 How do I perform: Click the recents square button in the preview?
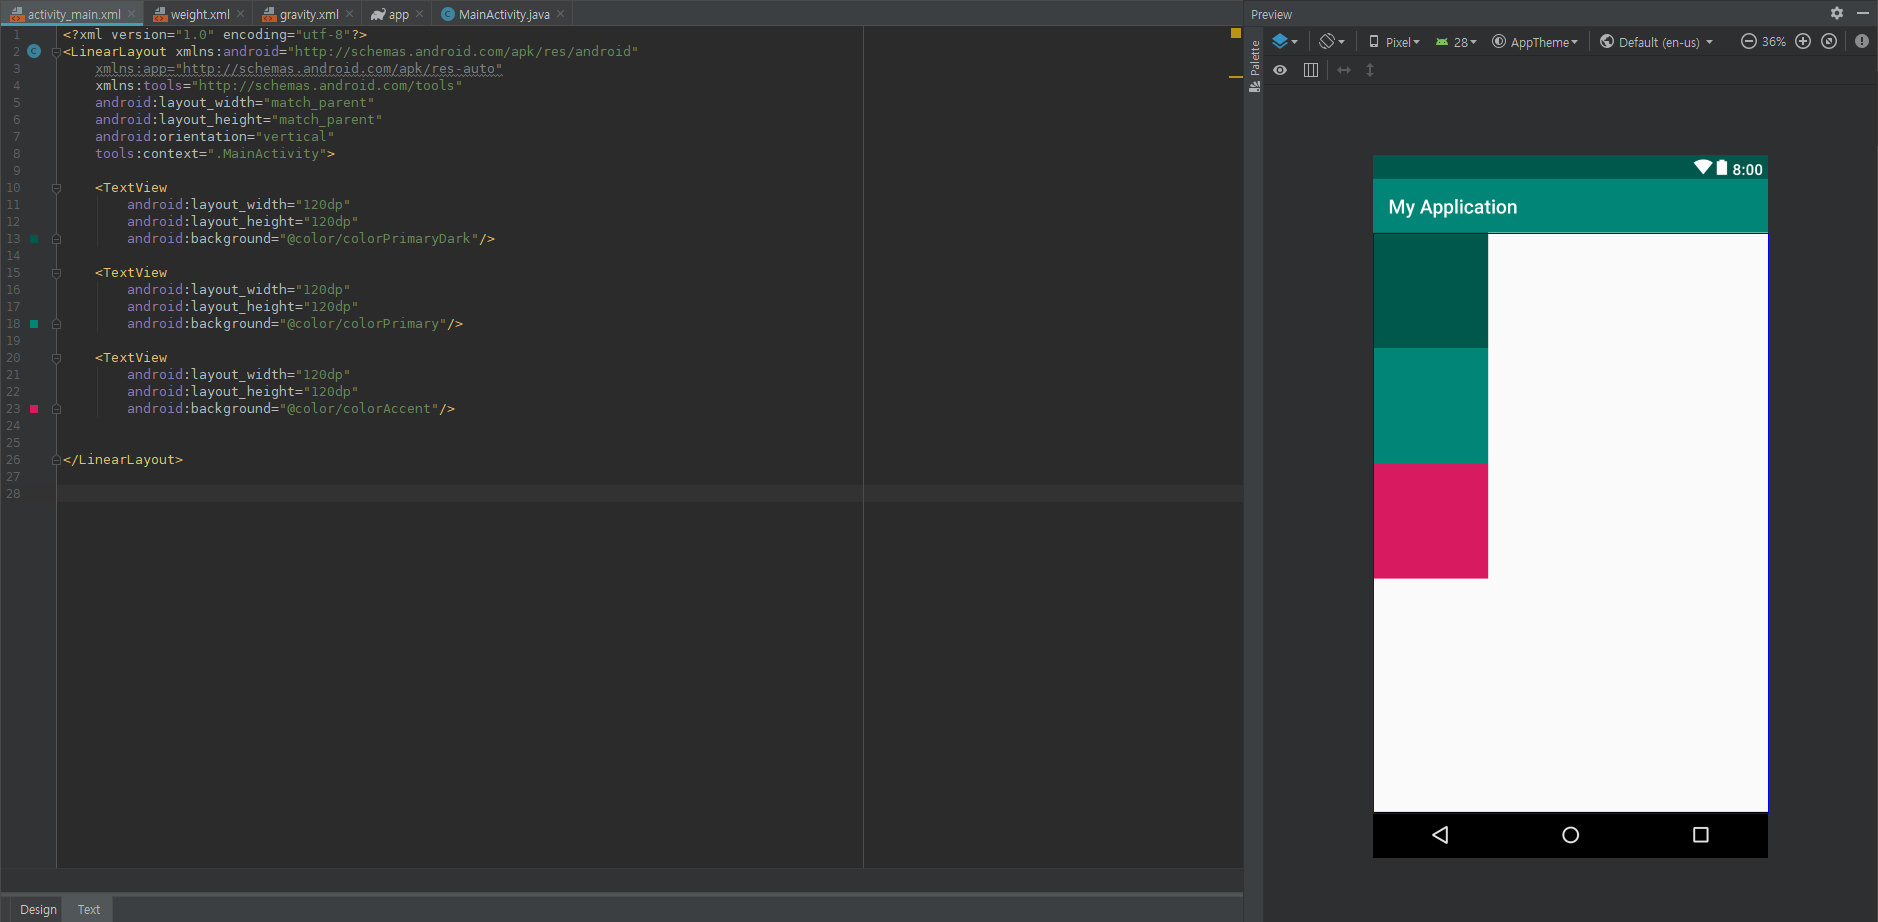[1700, 835]
